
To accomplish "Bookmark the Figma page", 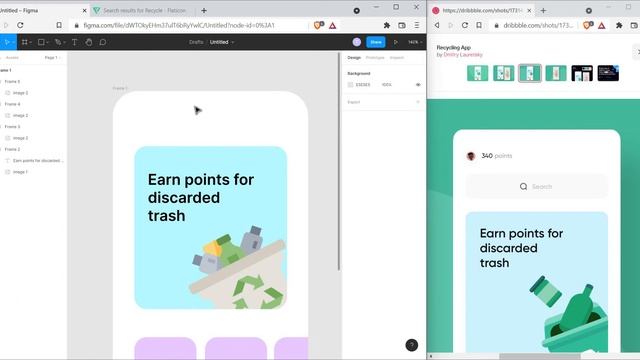I will point(59,25).
